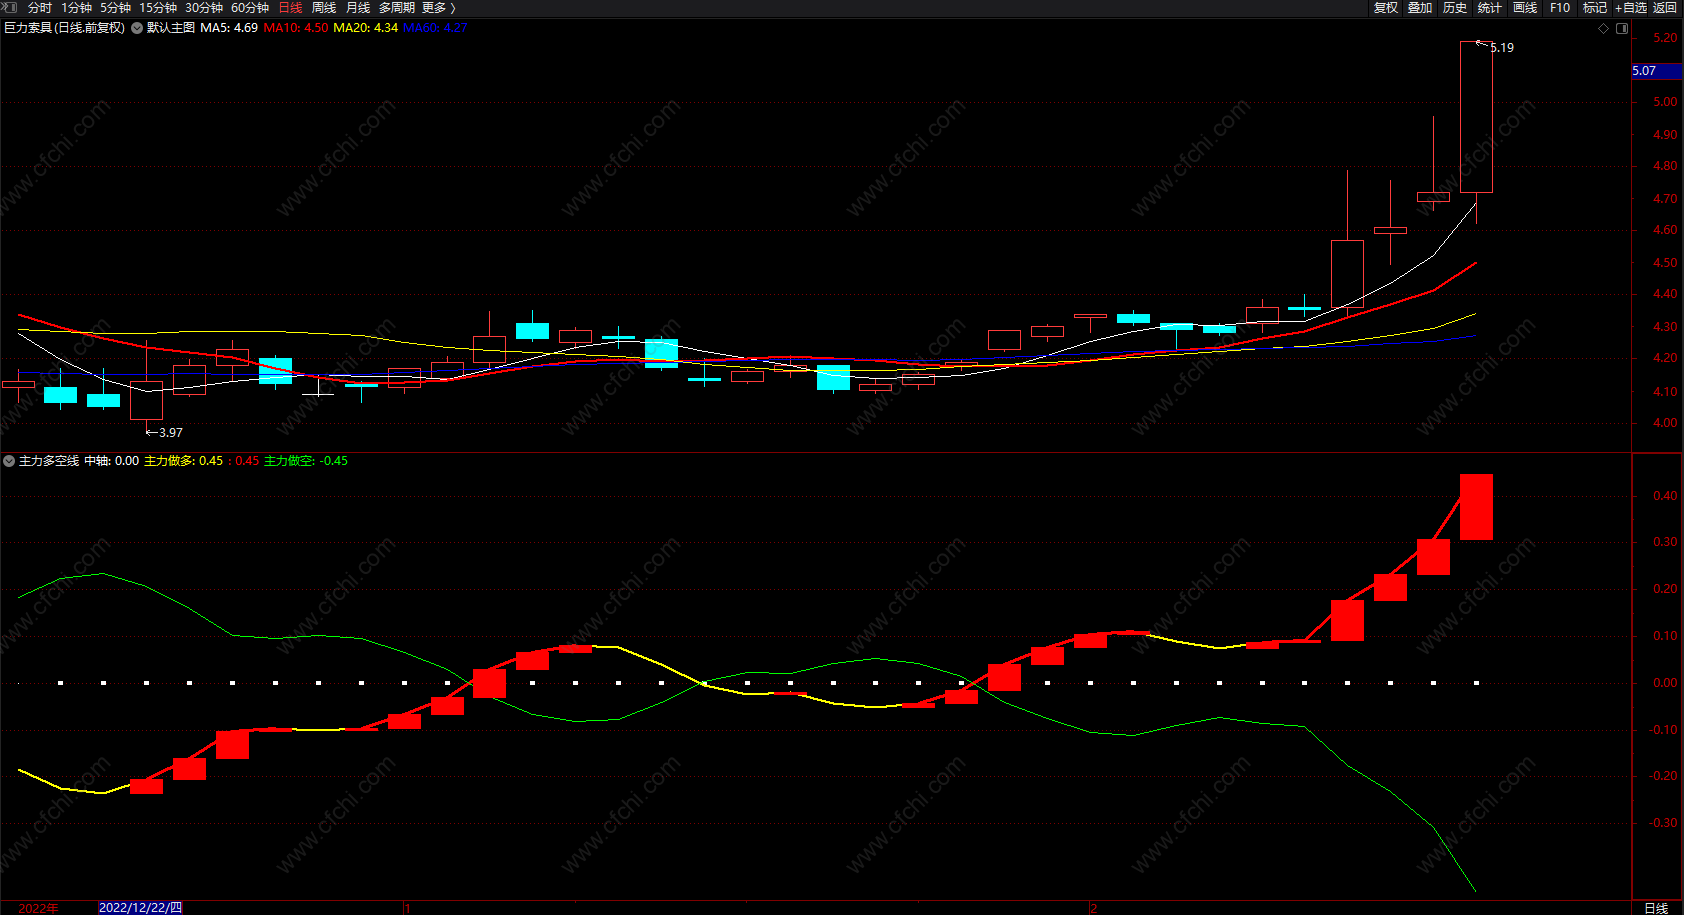Image resolution: width=1684 pixels, height=915 pixels.
Task: Switch to 分时 intraday view
Action: tap(40, 8)
